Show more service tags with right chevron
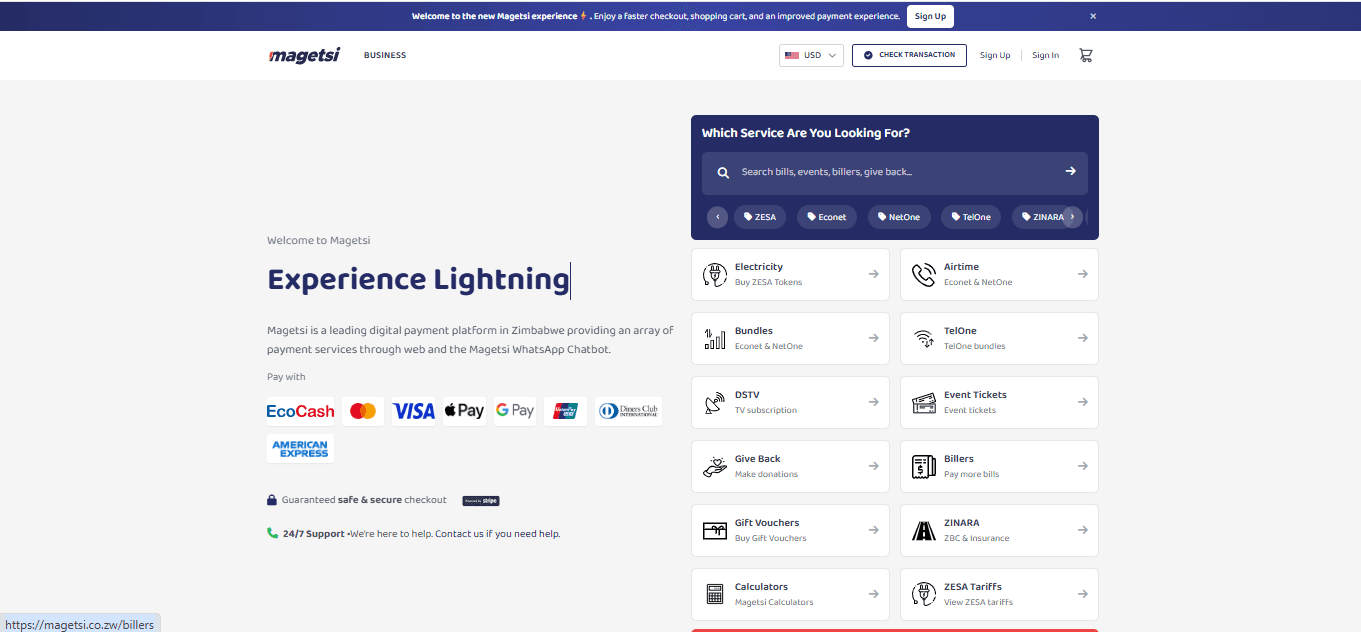Image resolution: width=1361 pixels, height=632 pixels. point(1072,217)
